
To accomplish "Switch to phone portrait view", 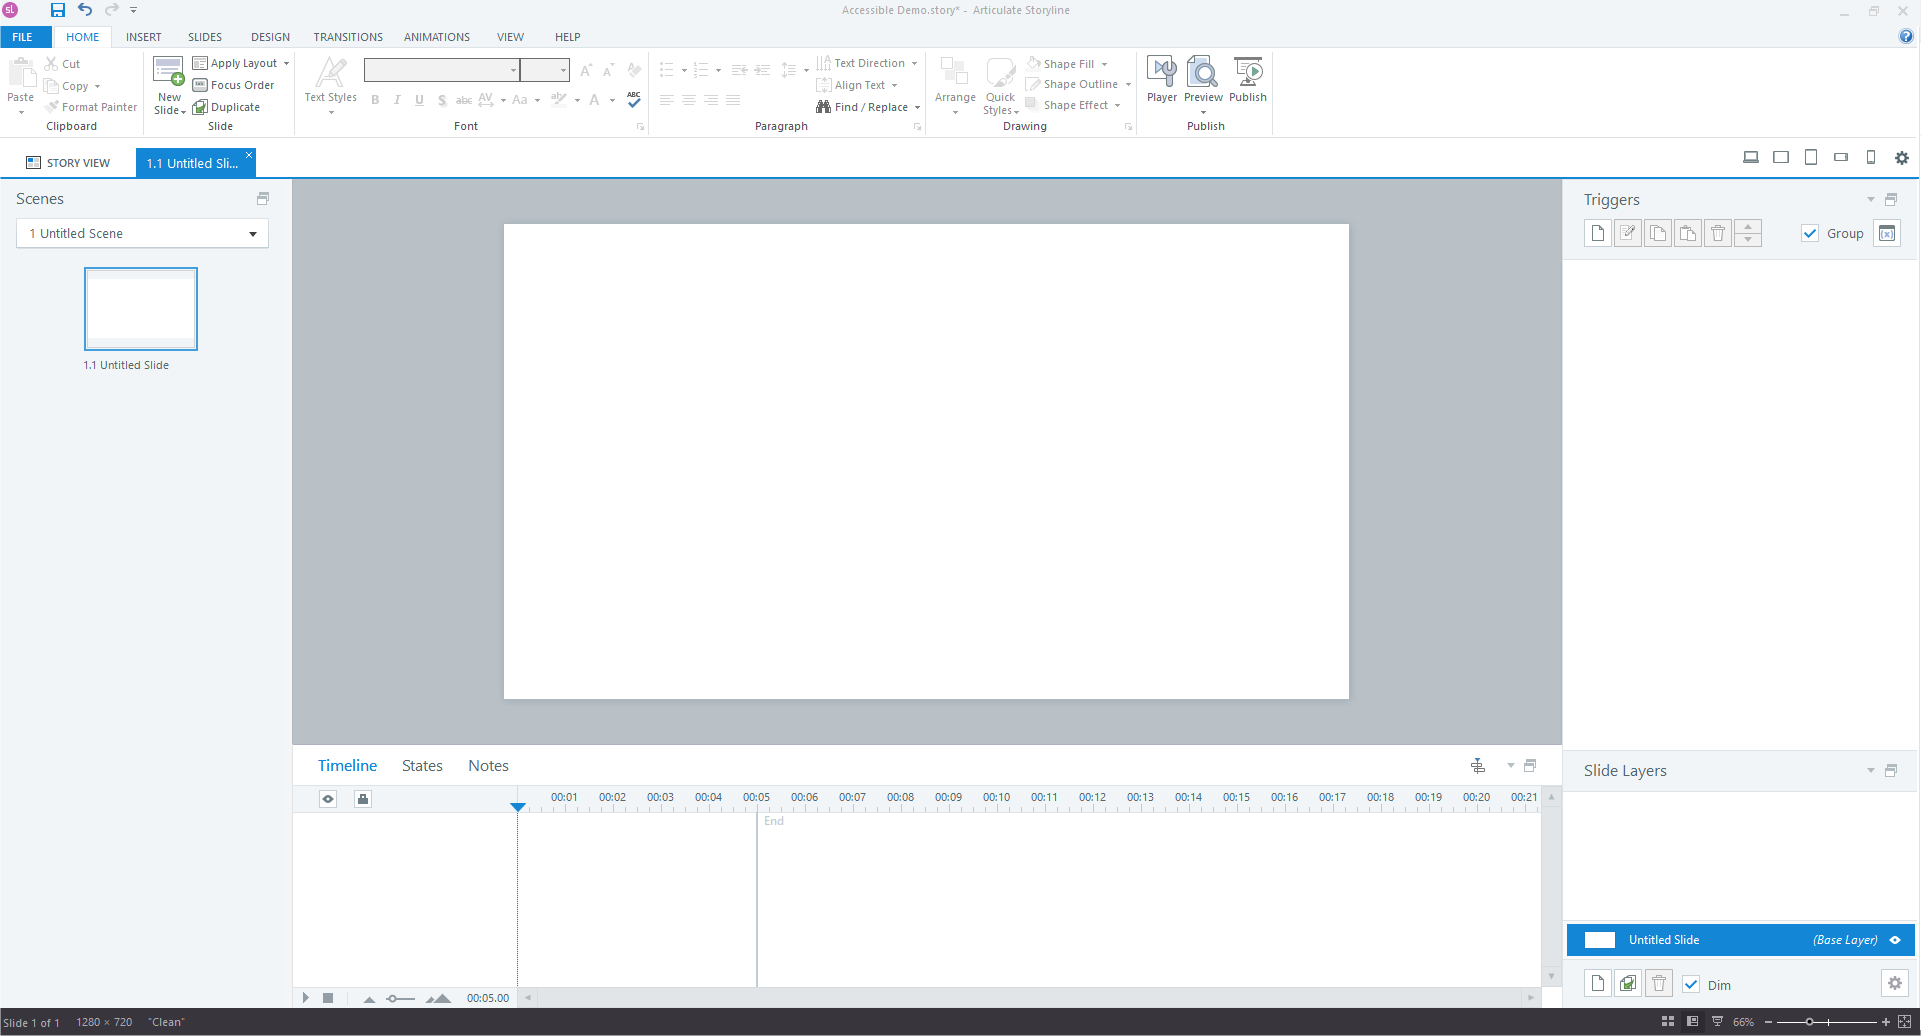I will point(1871,157).
